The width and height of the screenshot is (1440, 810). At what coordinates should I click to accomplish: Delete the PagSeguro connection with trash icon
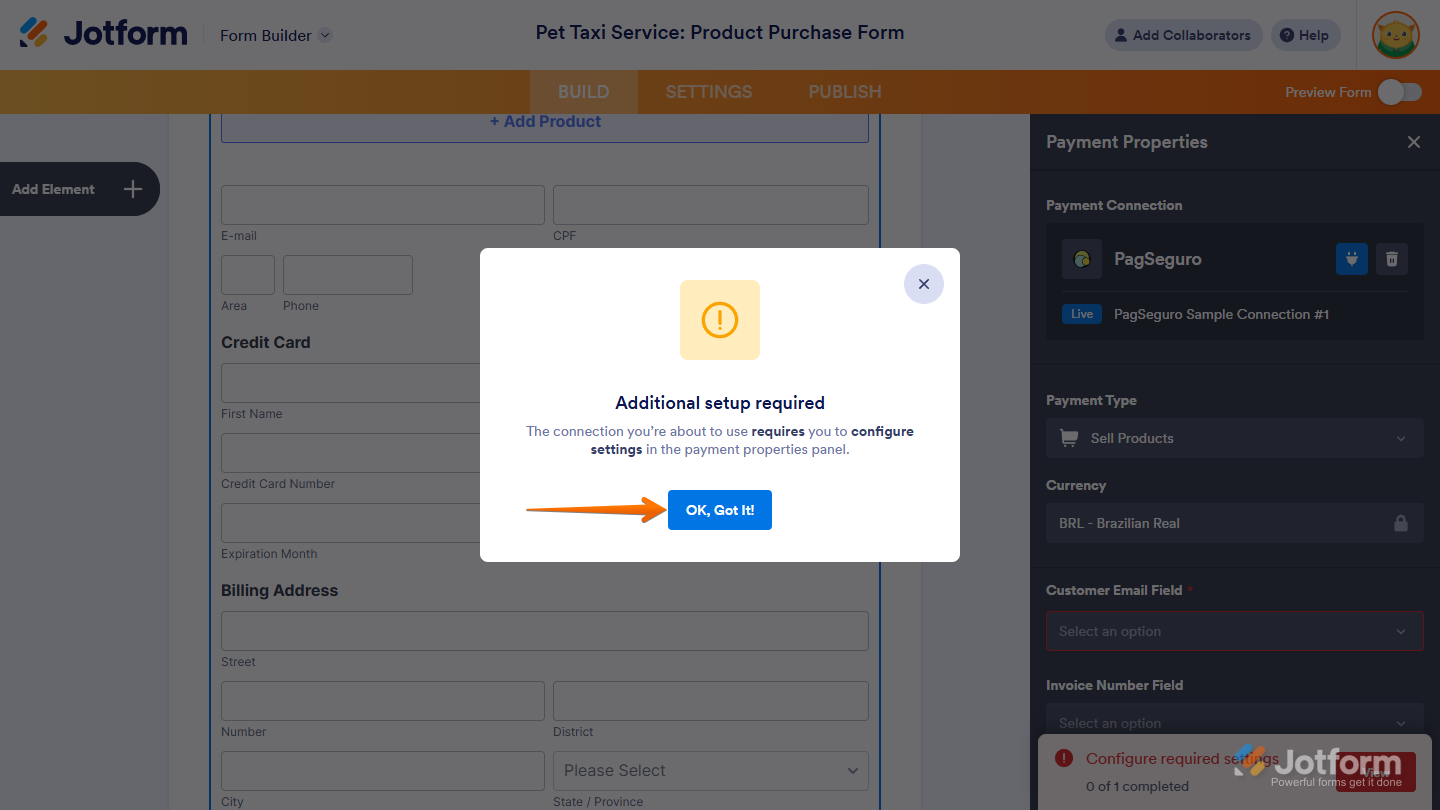tap(1391, 259)
